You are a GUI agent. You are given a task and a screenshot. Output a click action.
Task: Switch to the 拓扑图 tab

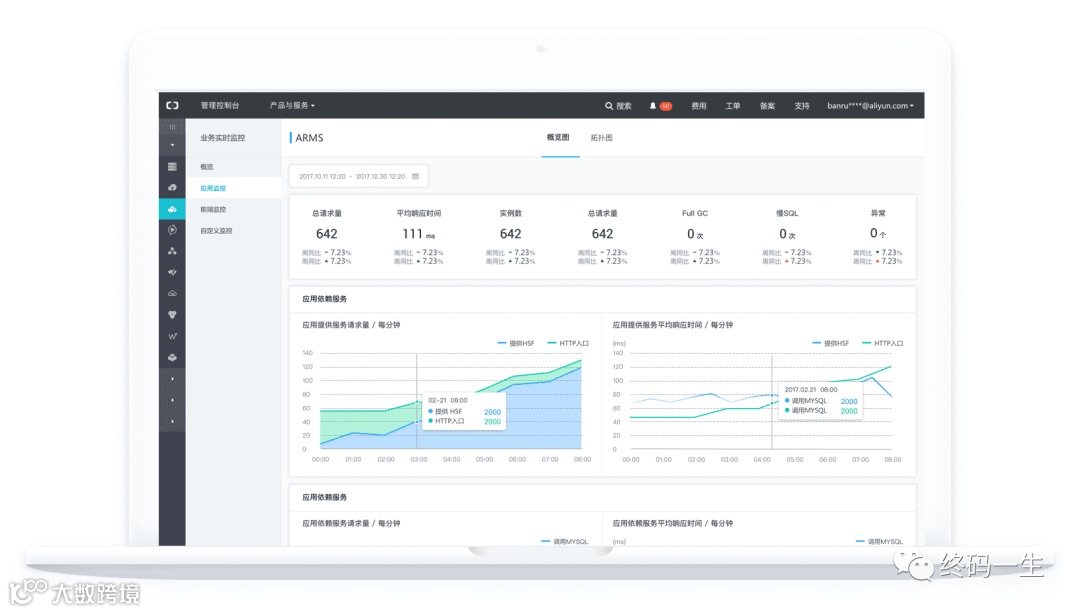601,138
